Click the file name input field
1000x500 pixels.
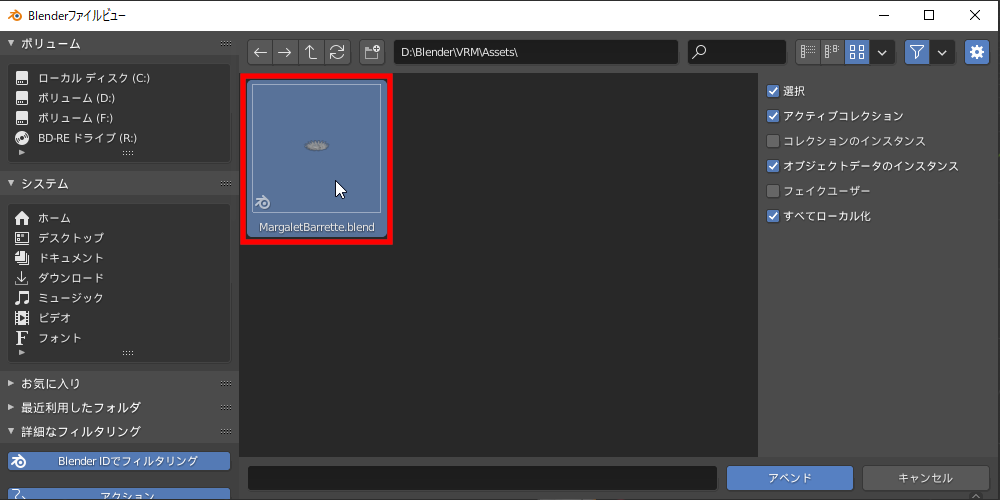pyautogui.click(x=483, y=478)
